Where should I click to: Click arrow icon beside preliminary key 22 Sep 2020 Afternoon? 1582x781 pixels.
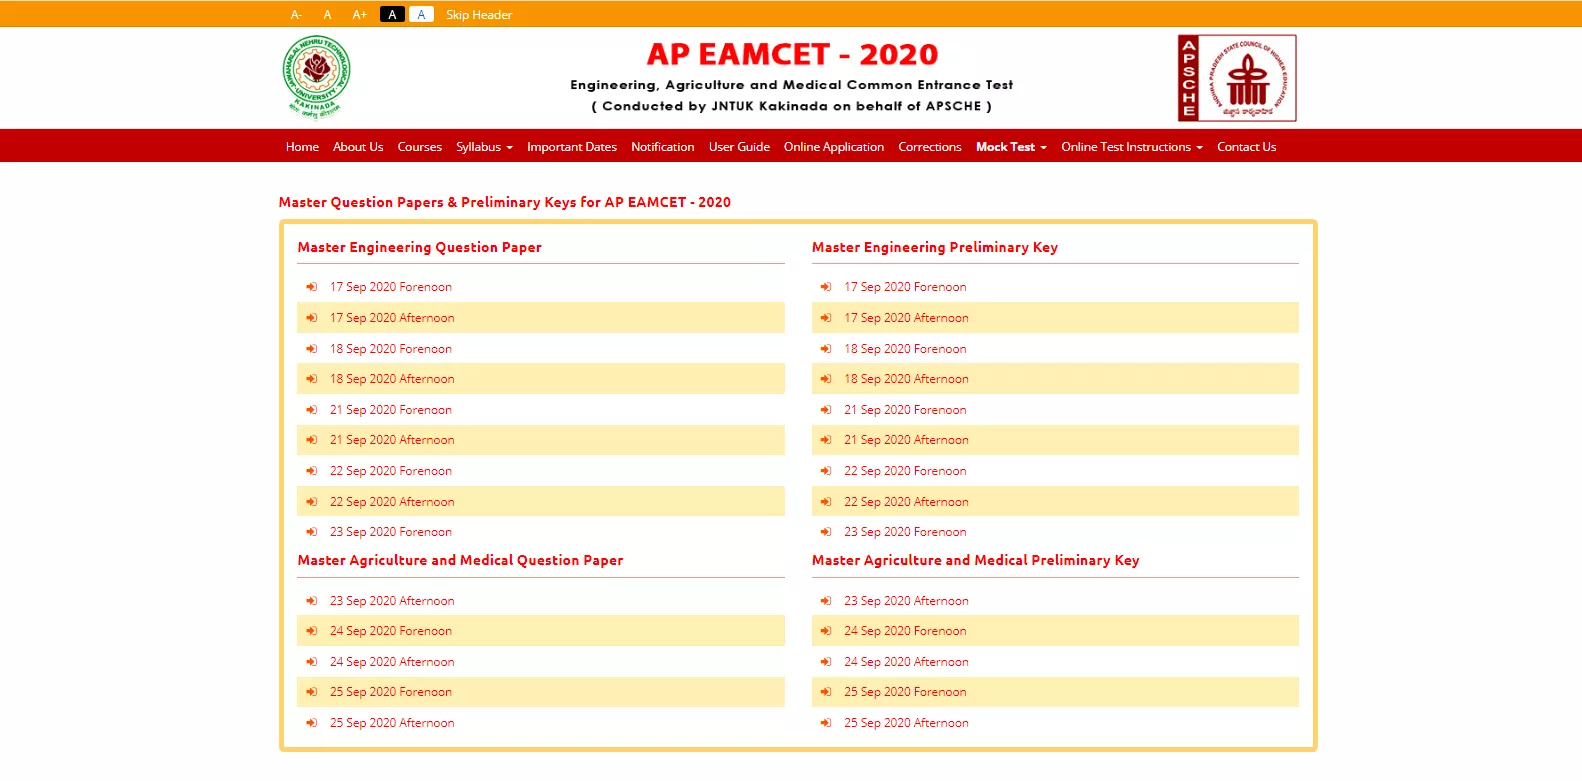tap(826, 502)
